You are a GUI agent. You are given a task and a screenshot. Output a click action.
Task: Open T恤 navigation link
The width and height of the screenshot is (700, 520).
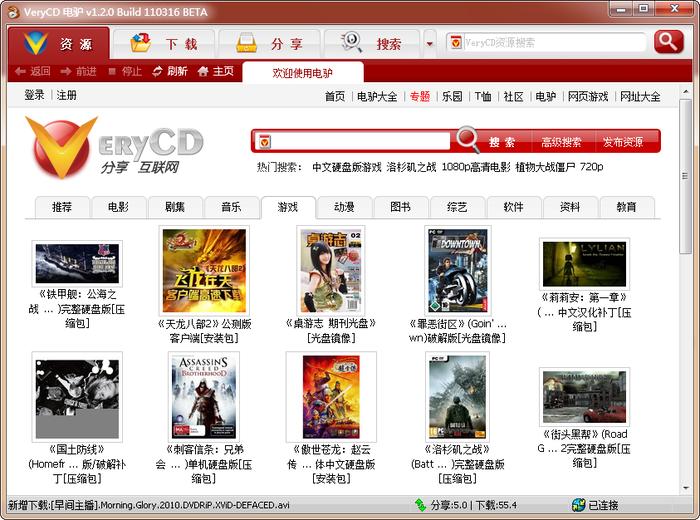[x=483, y=96]
